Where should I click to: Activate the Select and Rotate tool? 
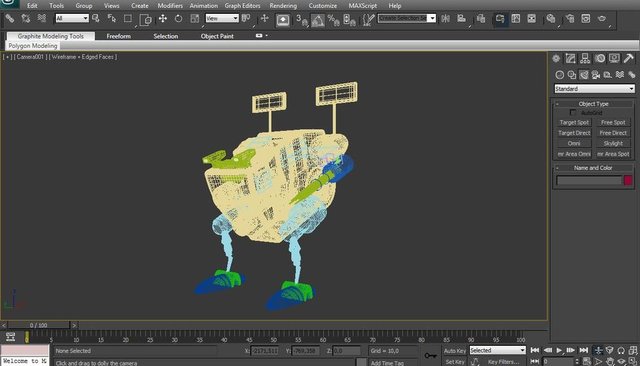tap(178, 18)
